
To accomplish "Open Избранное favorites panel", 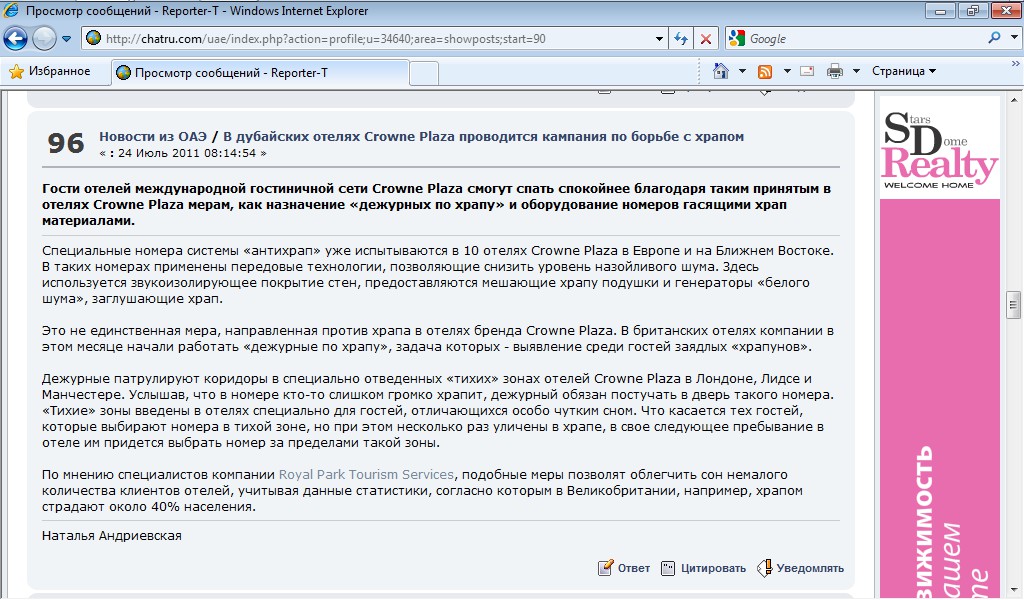I will (50, 71).
